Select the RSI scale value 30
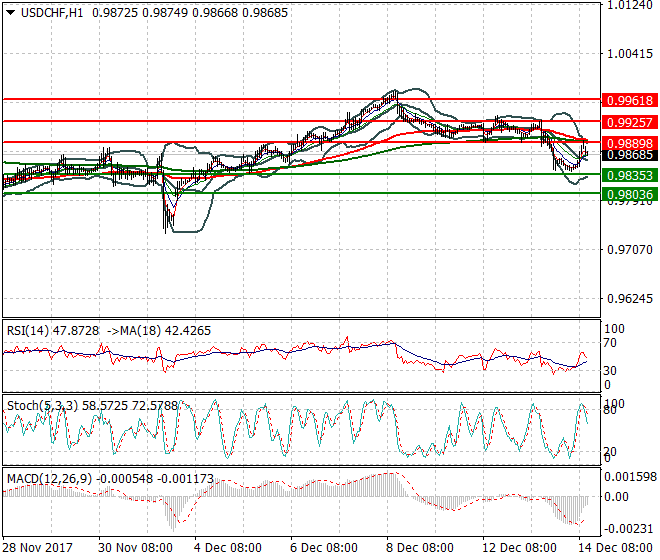Screen dimensions: 660x560 pos(610,371)
